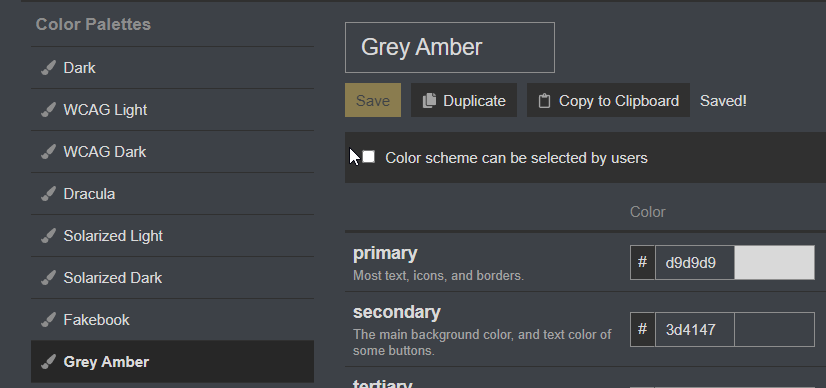The image size is (826, 388).
Task: Copy color scheme to clipboard
Action: point(608,100)
